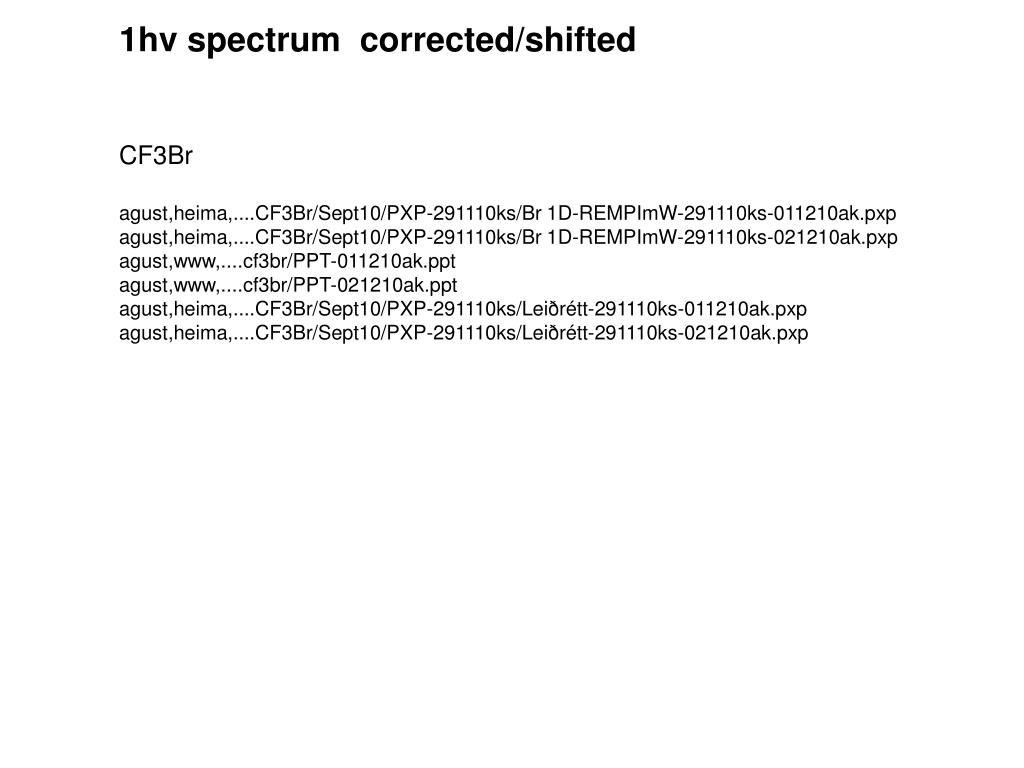Click "agust,heima" at start of the first path

click(x=173, y=214)
